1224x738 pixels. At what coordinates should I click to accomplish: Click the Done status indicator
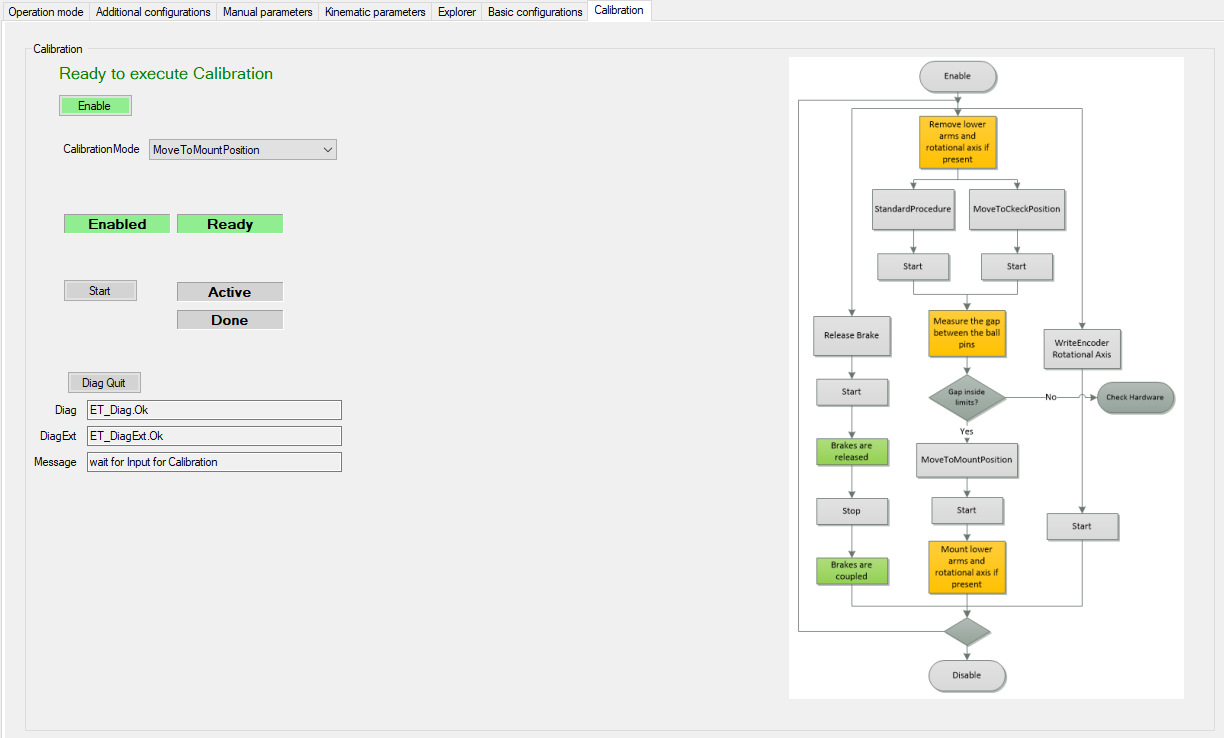[230, 320]
